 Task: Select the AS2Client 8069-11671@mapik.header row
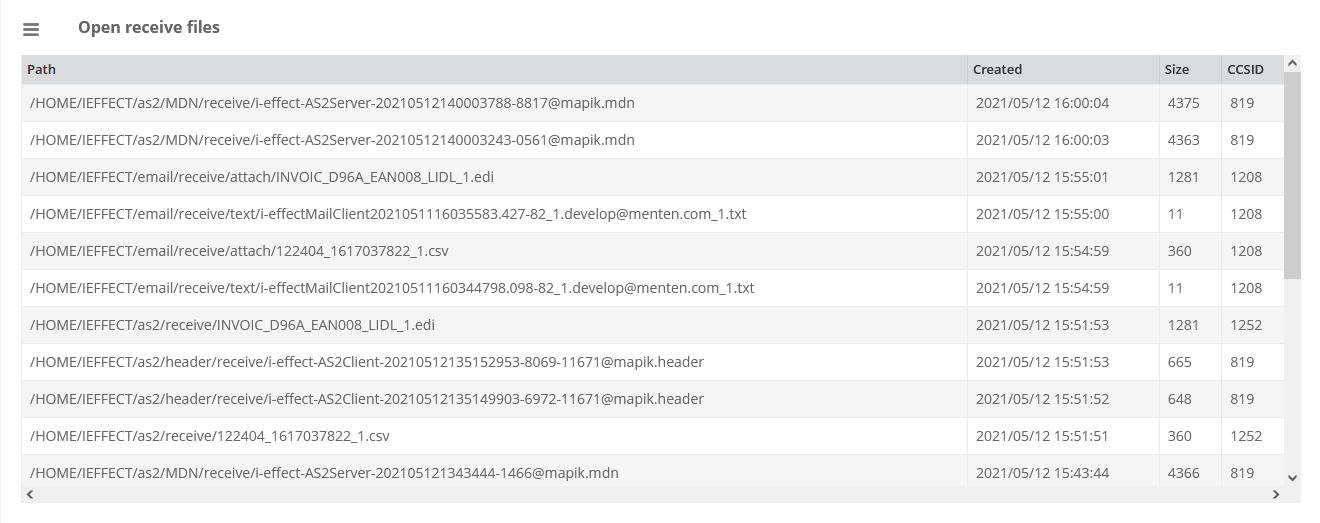click(x=367, y=362)
